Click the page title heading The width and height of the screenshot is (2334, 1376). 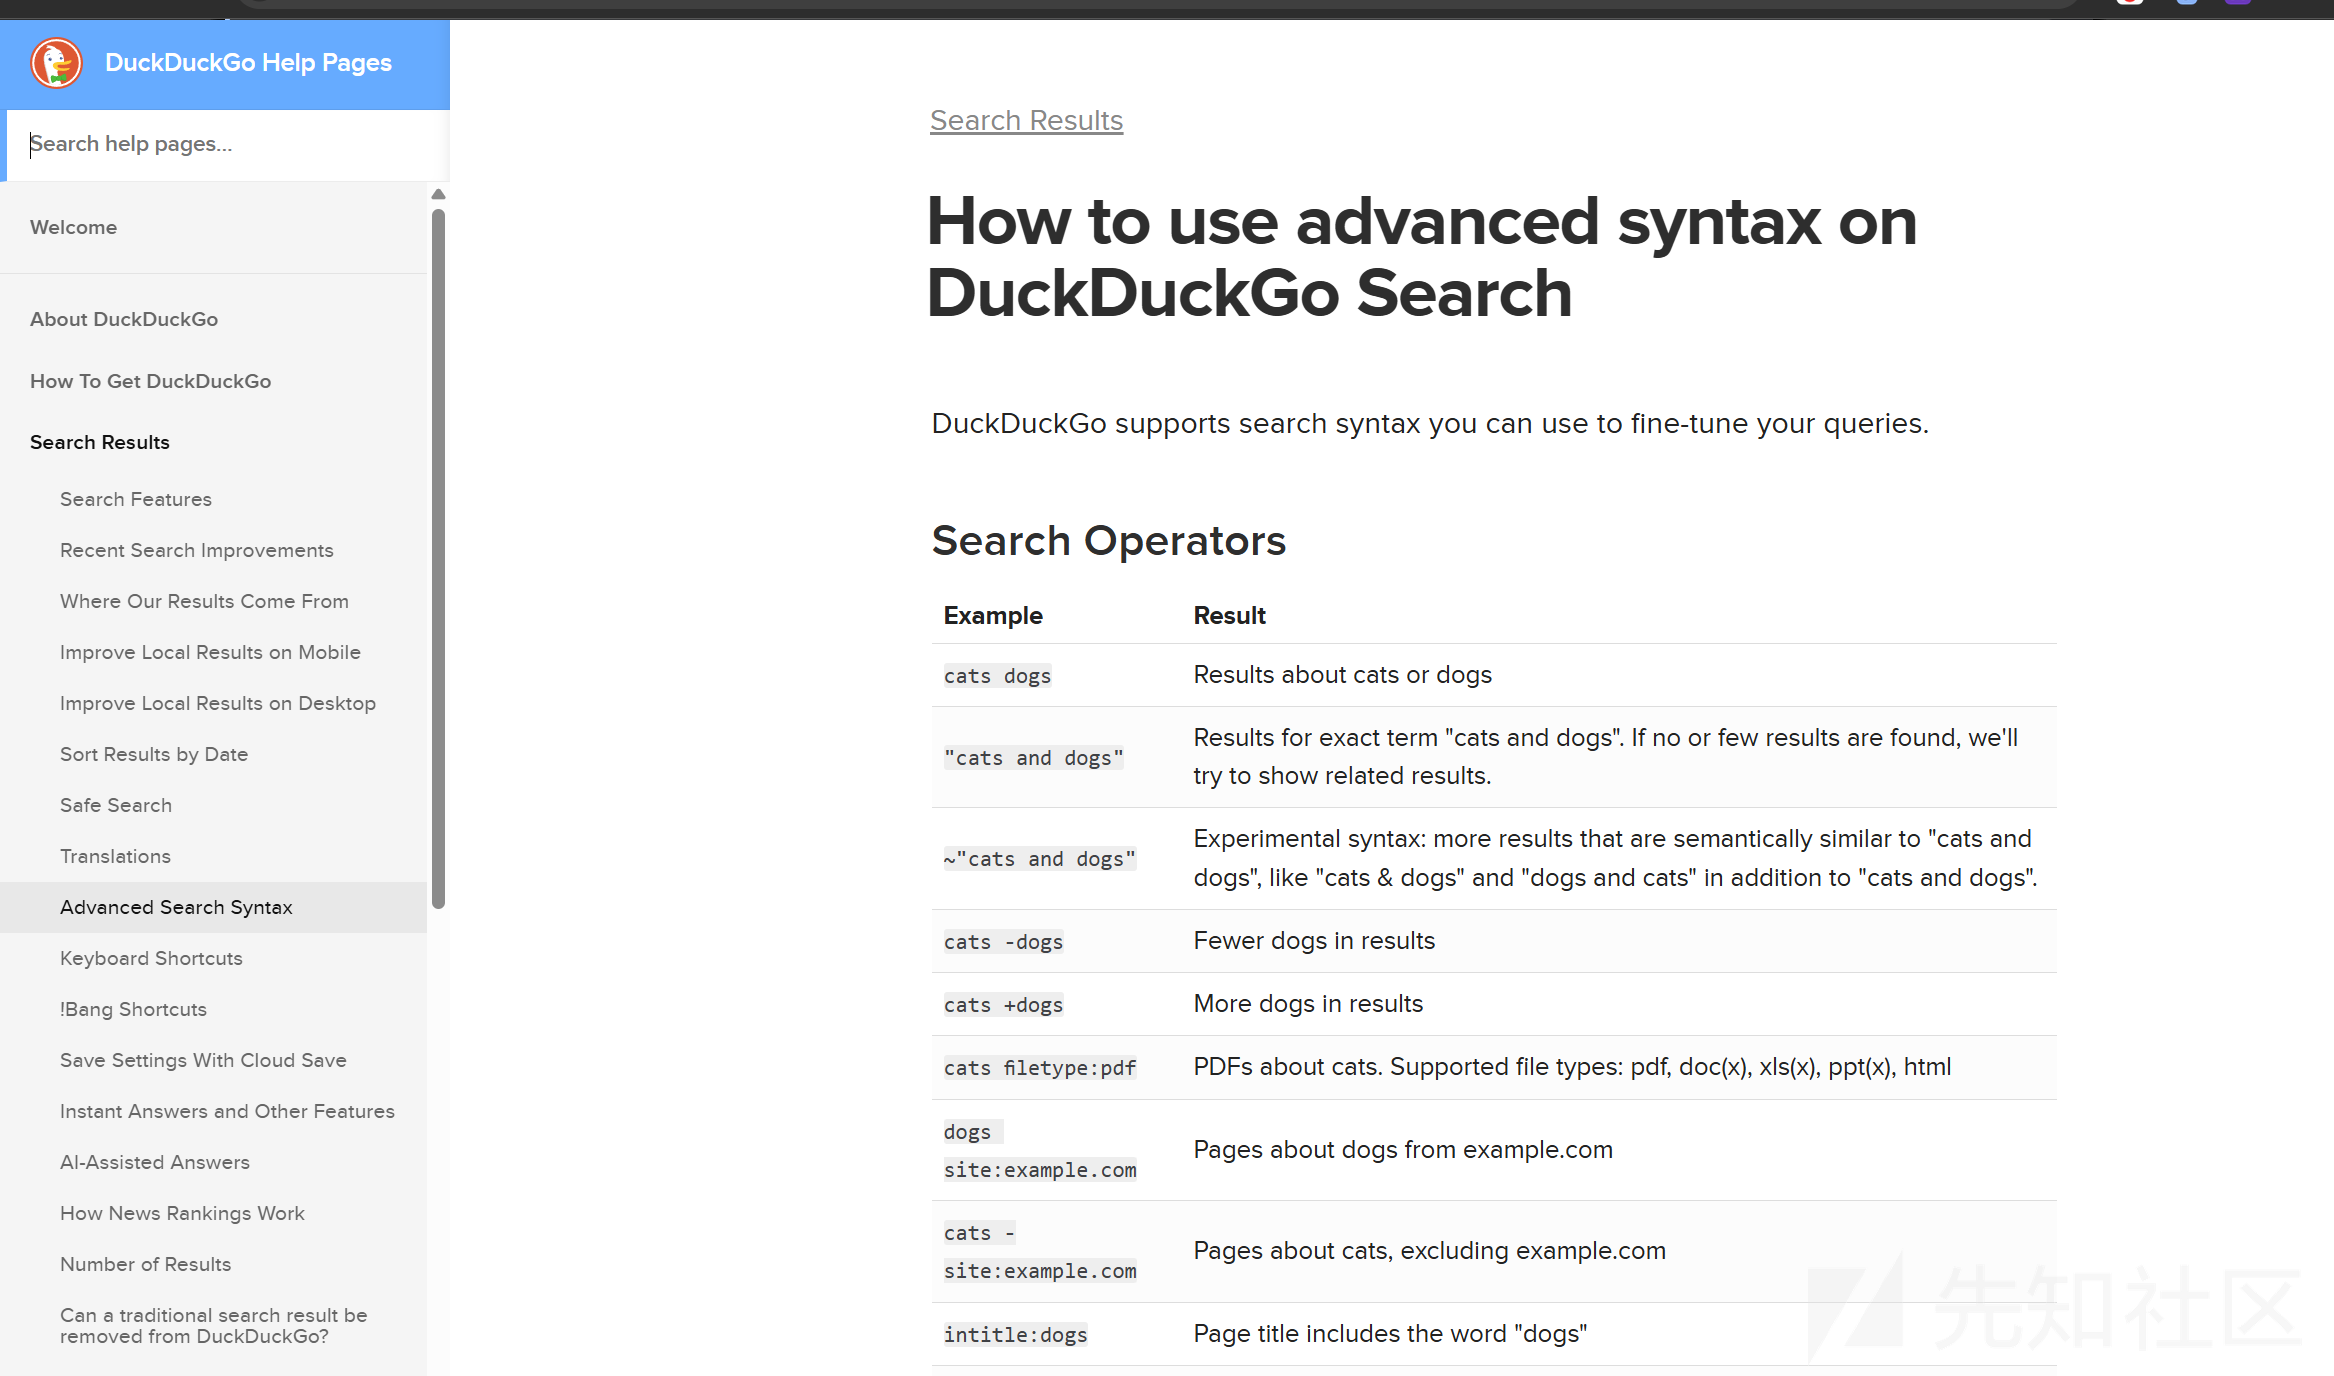[1421, 257]
